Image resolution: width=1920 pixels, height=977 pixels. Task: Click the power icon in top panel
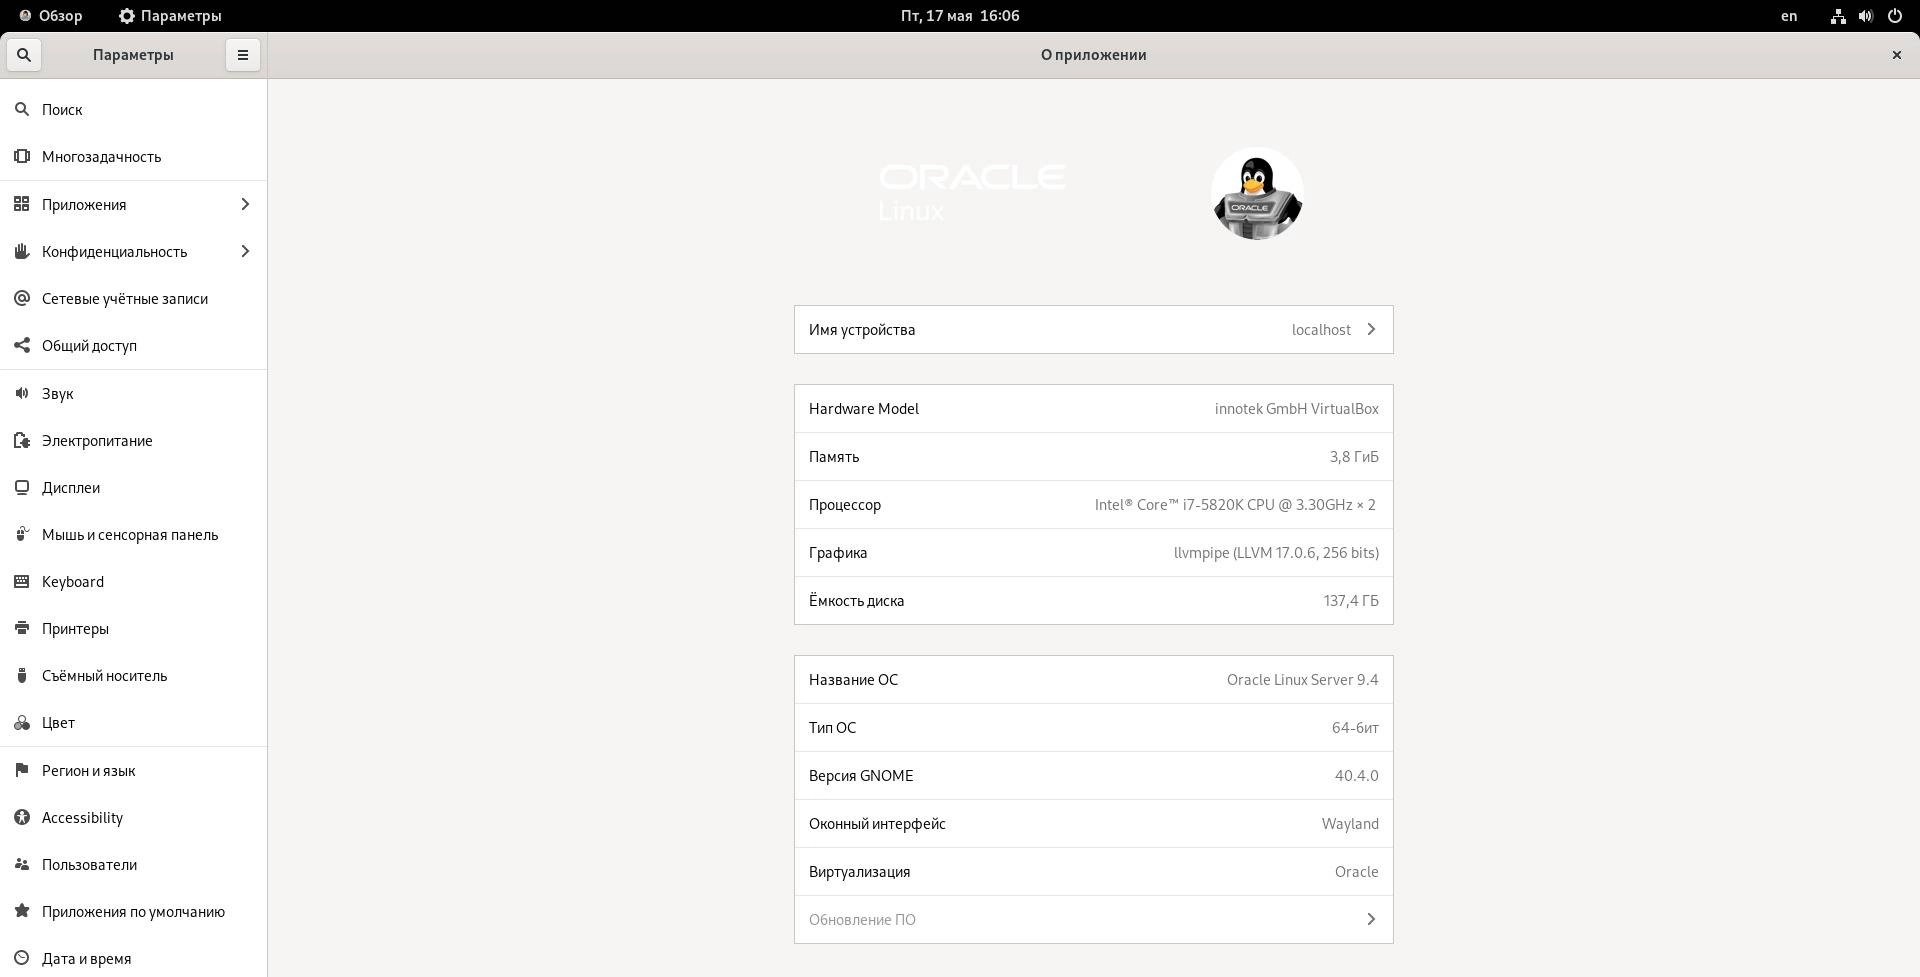pos(1894,16)
